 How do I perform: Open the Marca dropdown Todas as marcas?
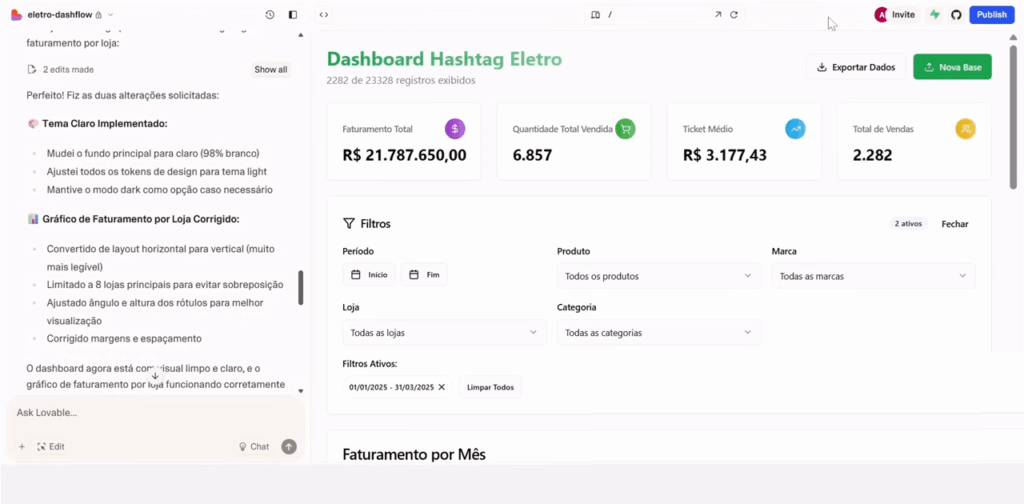coord(874,276)
